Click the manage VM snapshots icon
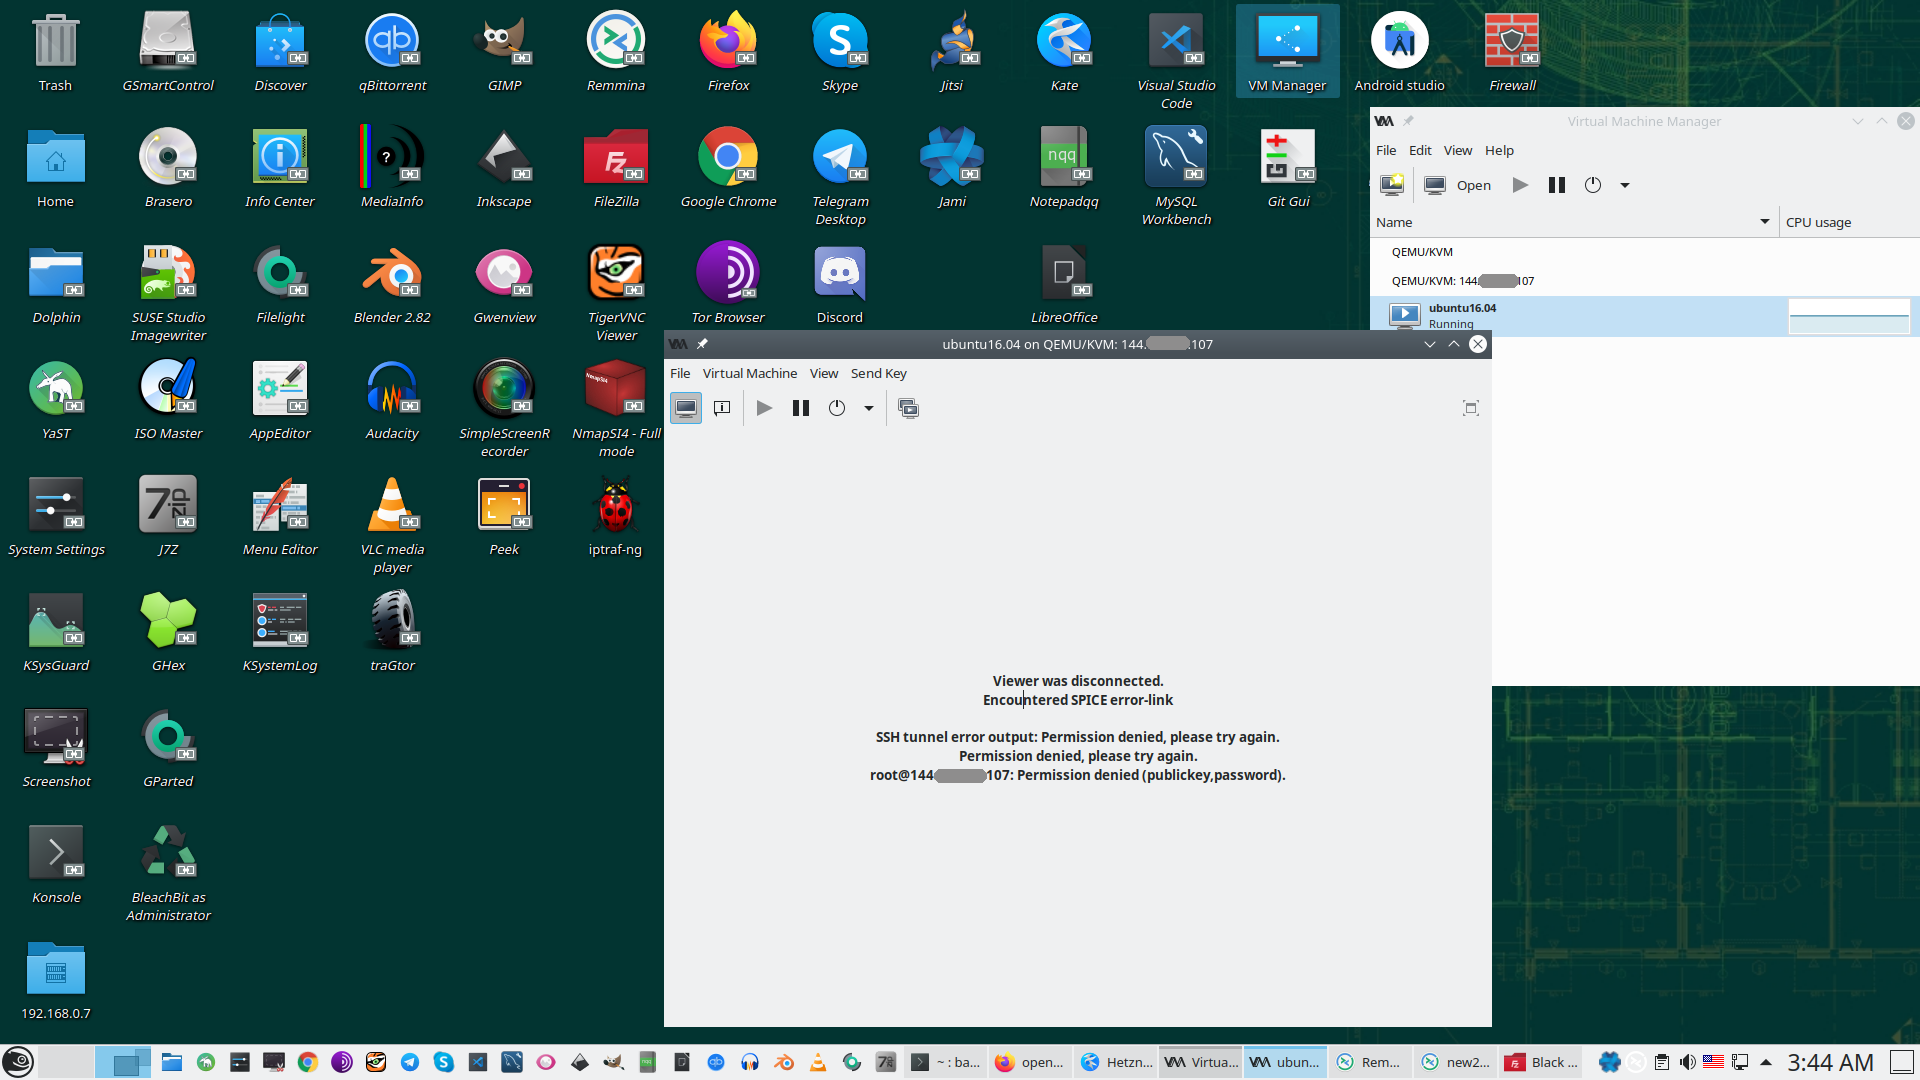 click(x=908, y=408)
